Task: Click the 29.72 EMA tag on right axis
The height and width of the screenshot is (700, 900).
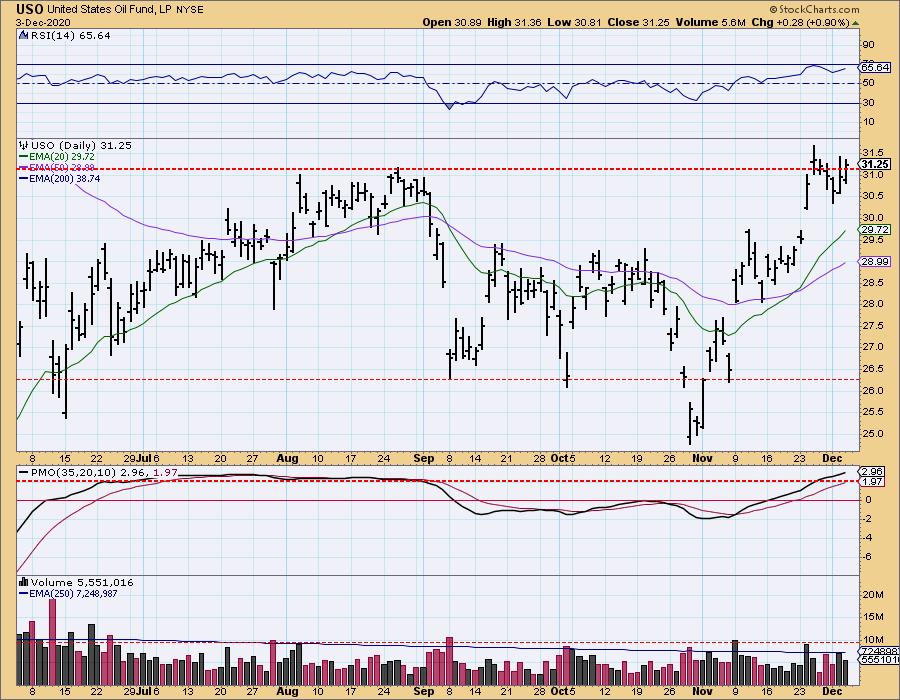Action: click(874, 230)
